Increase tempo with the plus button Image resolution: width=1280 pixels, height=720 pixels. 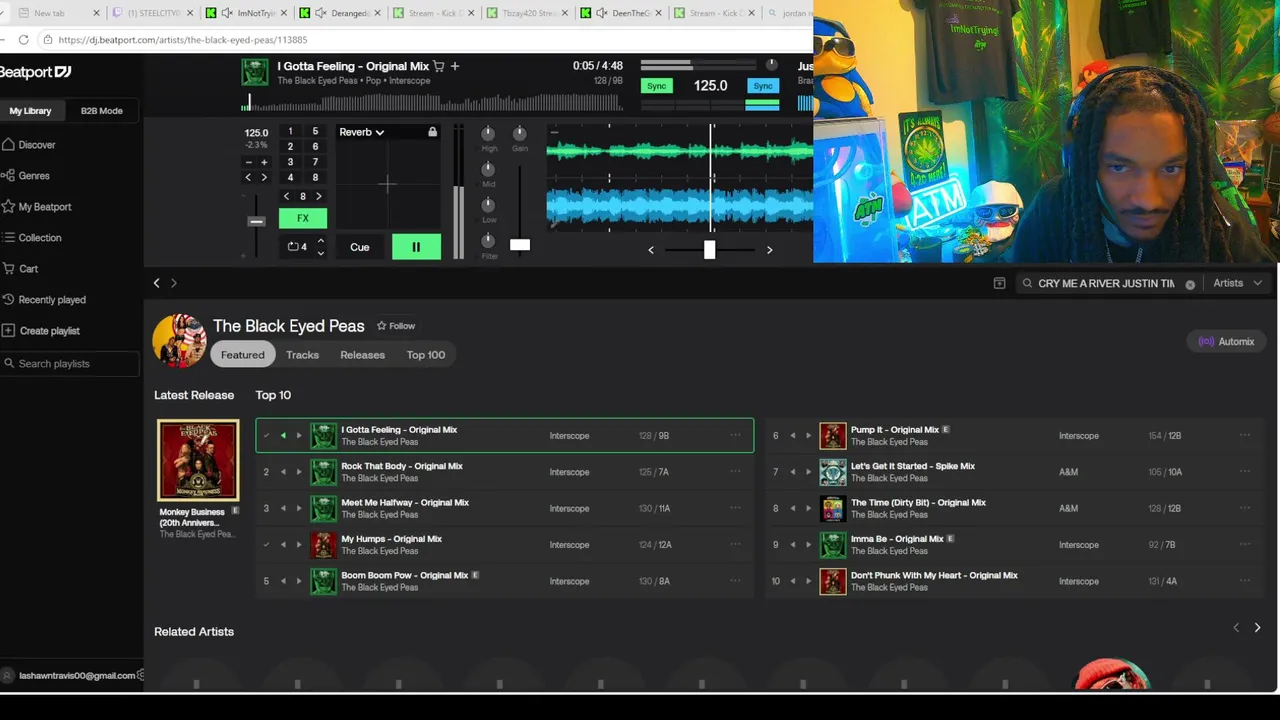pos(264,162)
